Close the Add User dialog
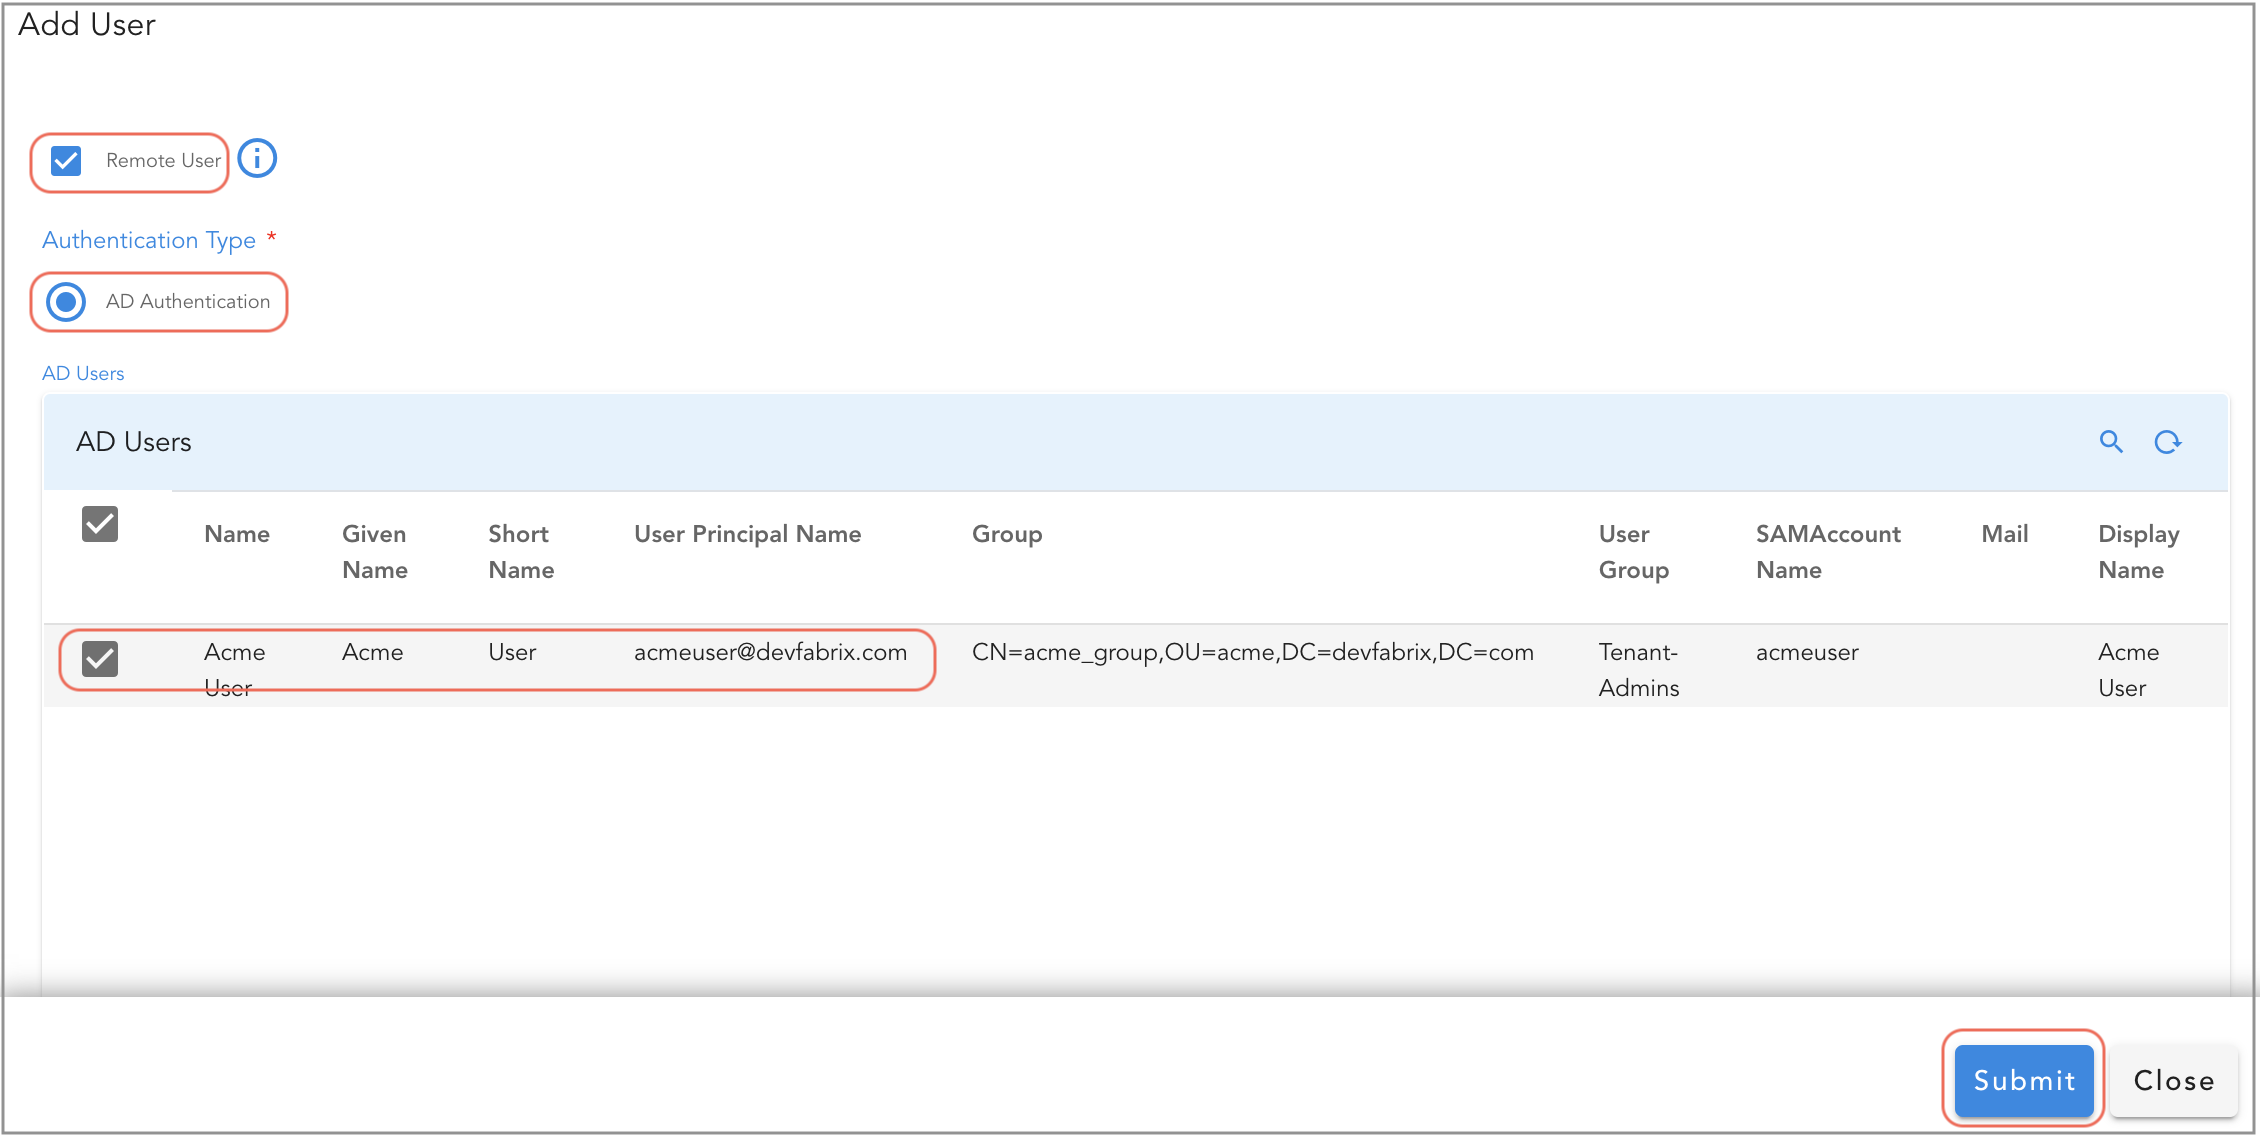The height and width of the screenshot is (1138, 2260). pyautogui.click(x=2173, y=1080)
